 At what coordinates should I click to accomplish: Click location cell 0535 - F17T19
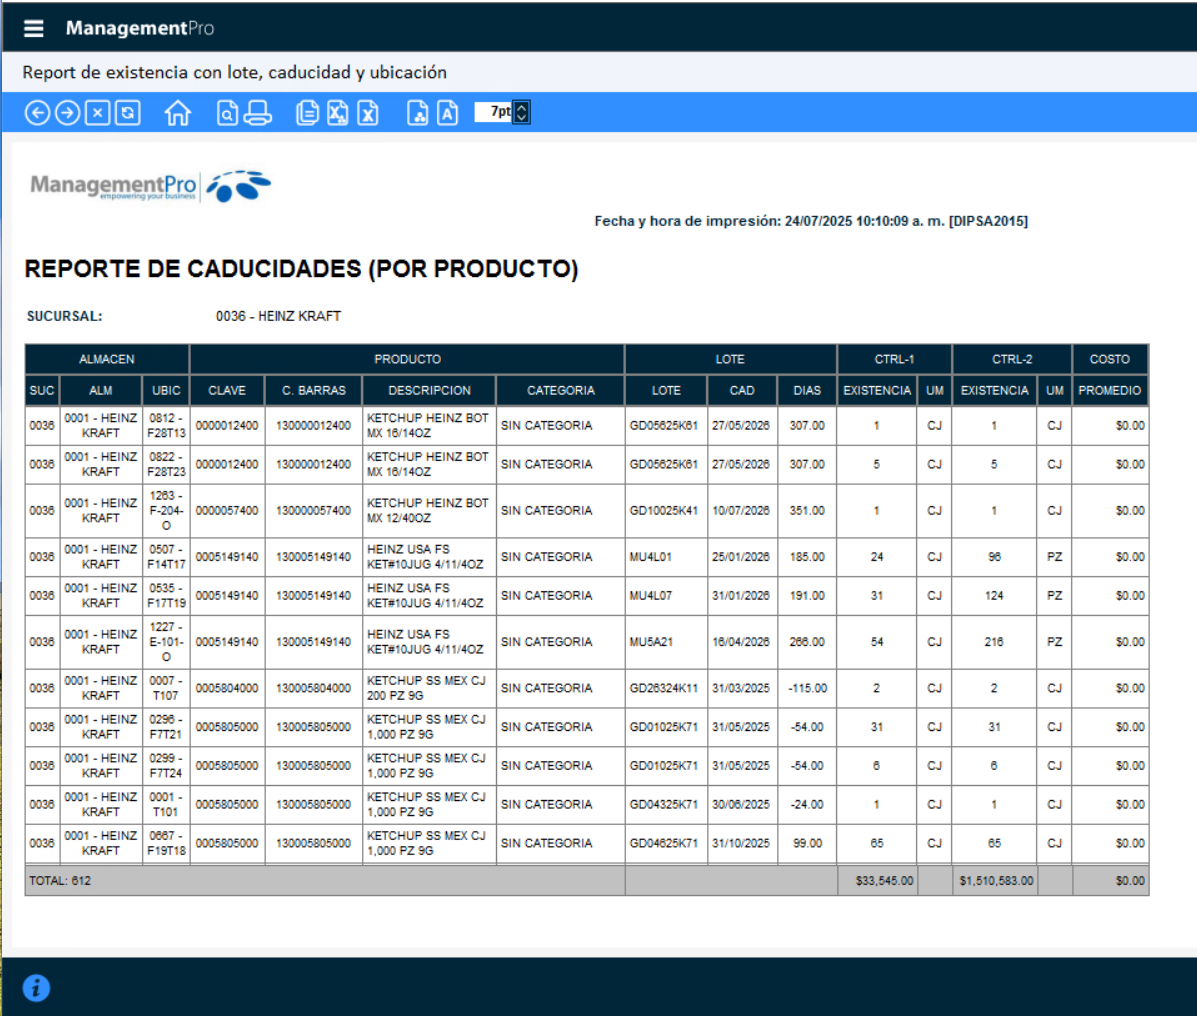(x=166, y=595)
